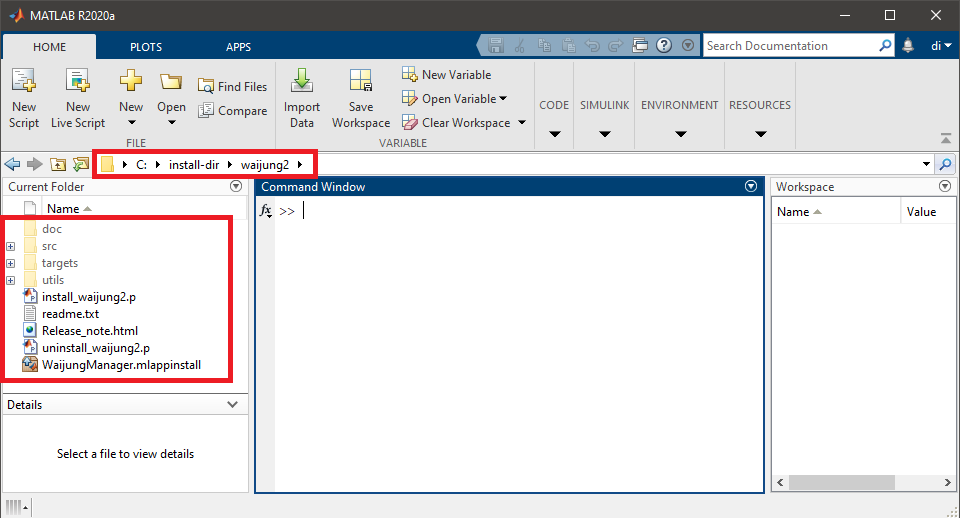Open the New file dropdown
961x518 pixels.
131,98
